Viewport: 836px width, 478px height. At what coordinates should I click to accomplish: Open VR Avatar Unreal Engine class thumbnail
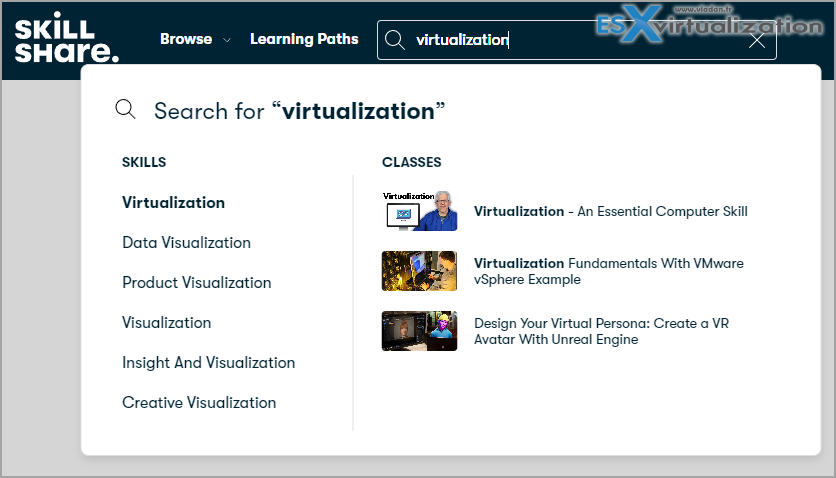tap(420, 331)
